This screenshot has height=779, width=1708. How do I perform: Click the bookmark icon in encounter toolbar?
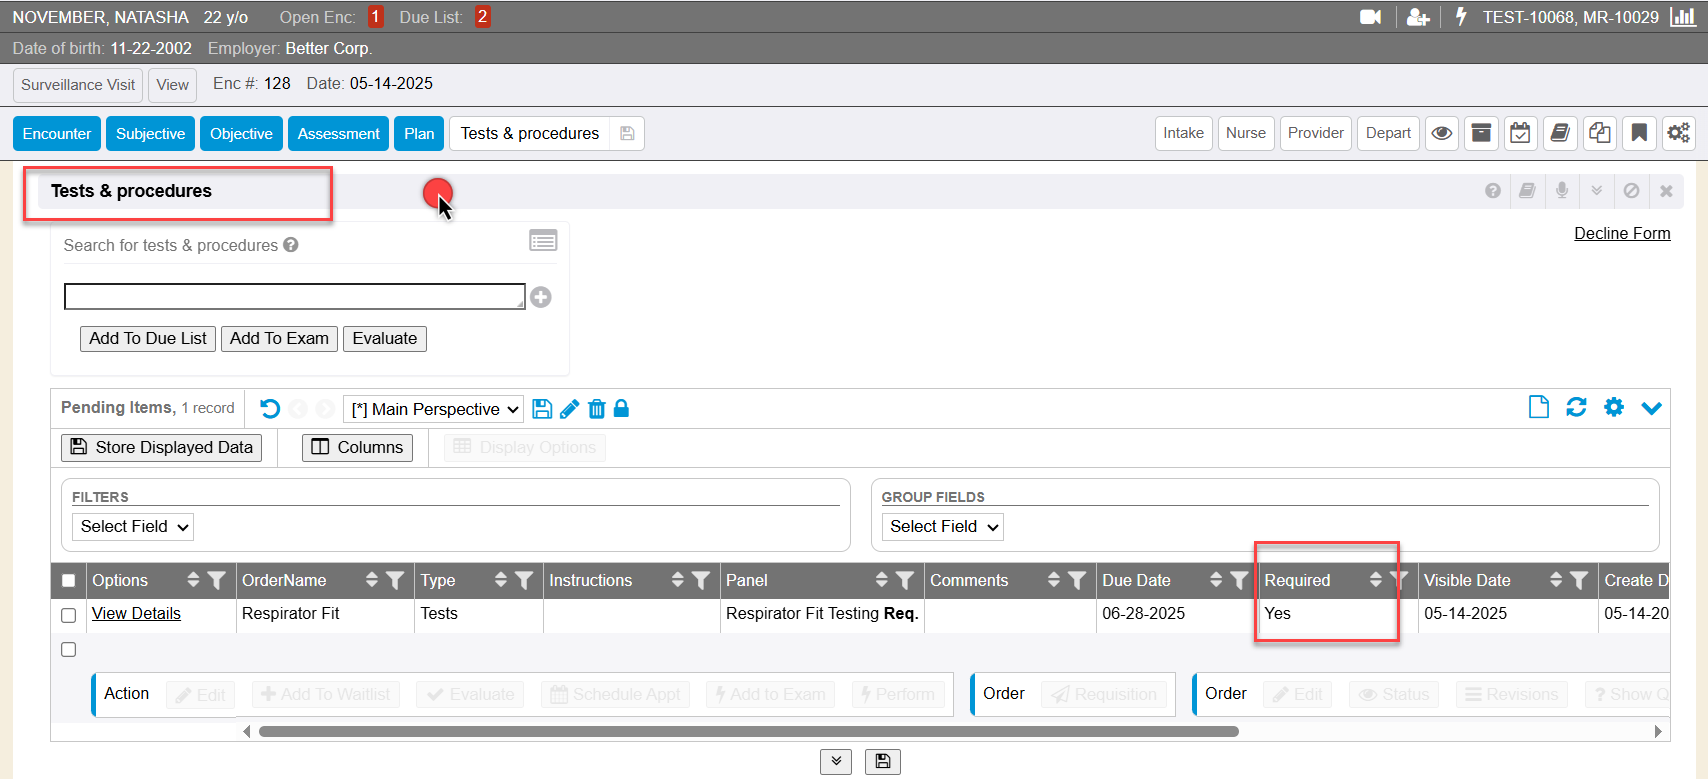point(1639,133)
